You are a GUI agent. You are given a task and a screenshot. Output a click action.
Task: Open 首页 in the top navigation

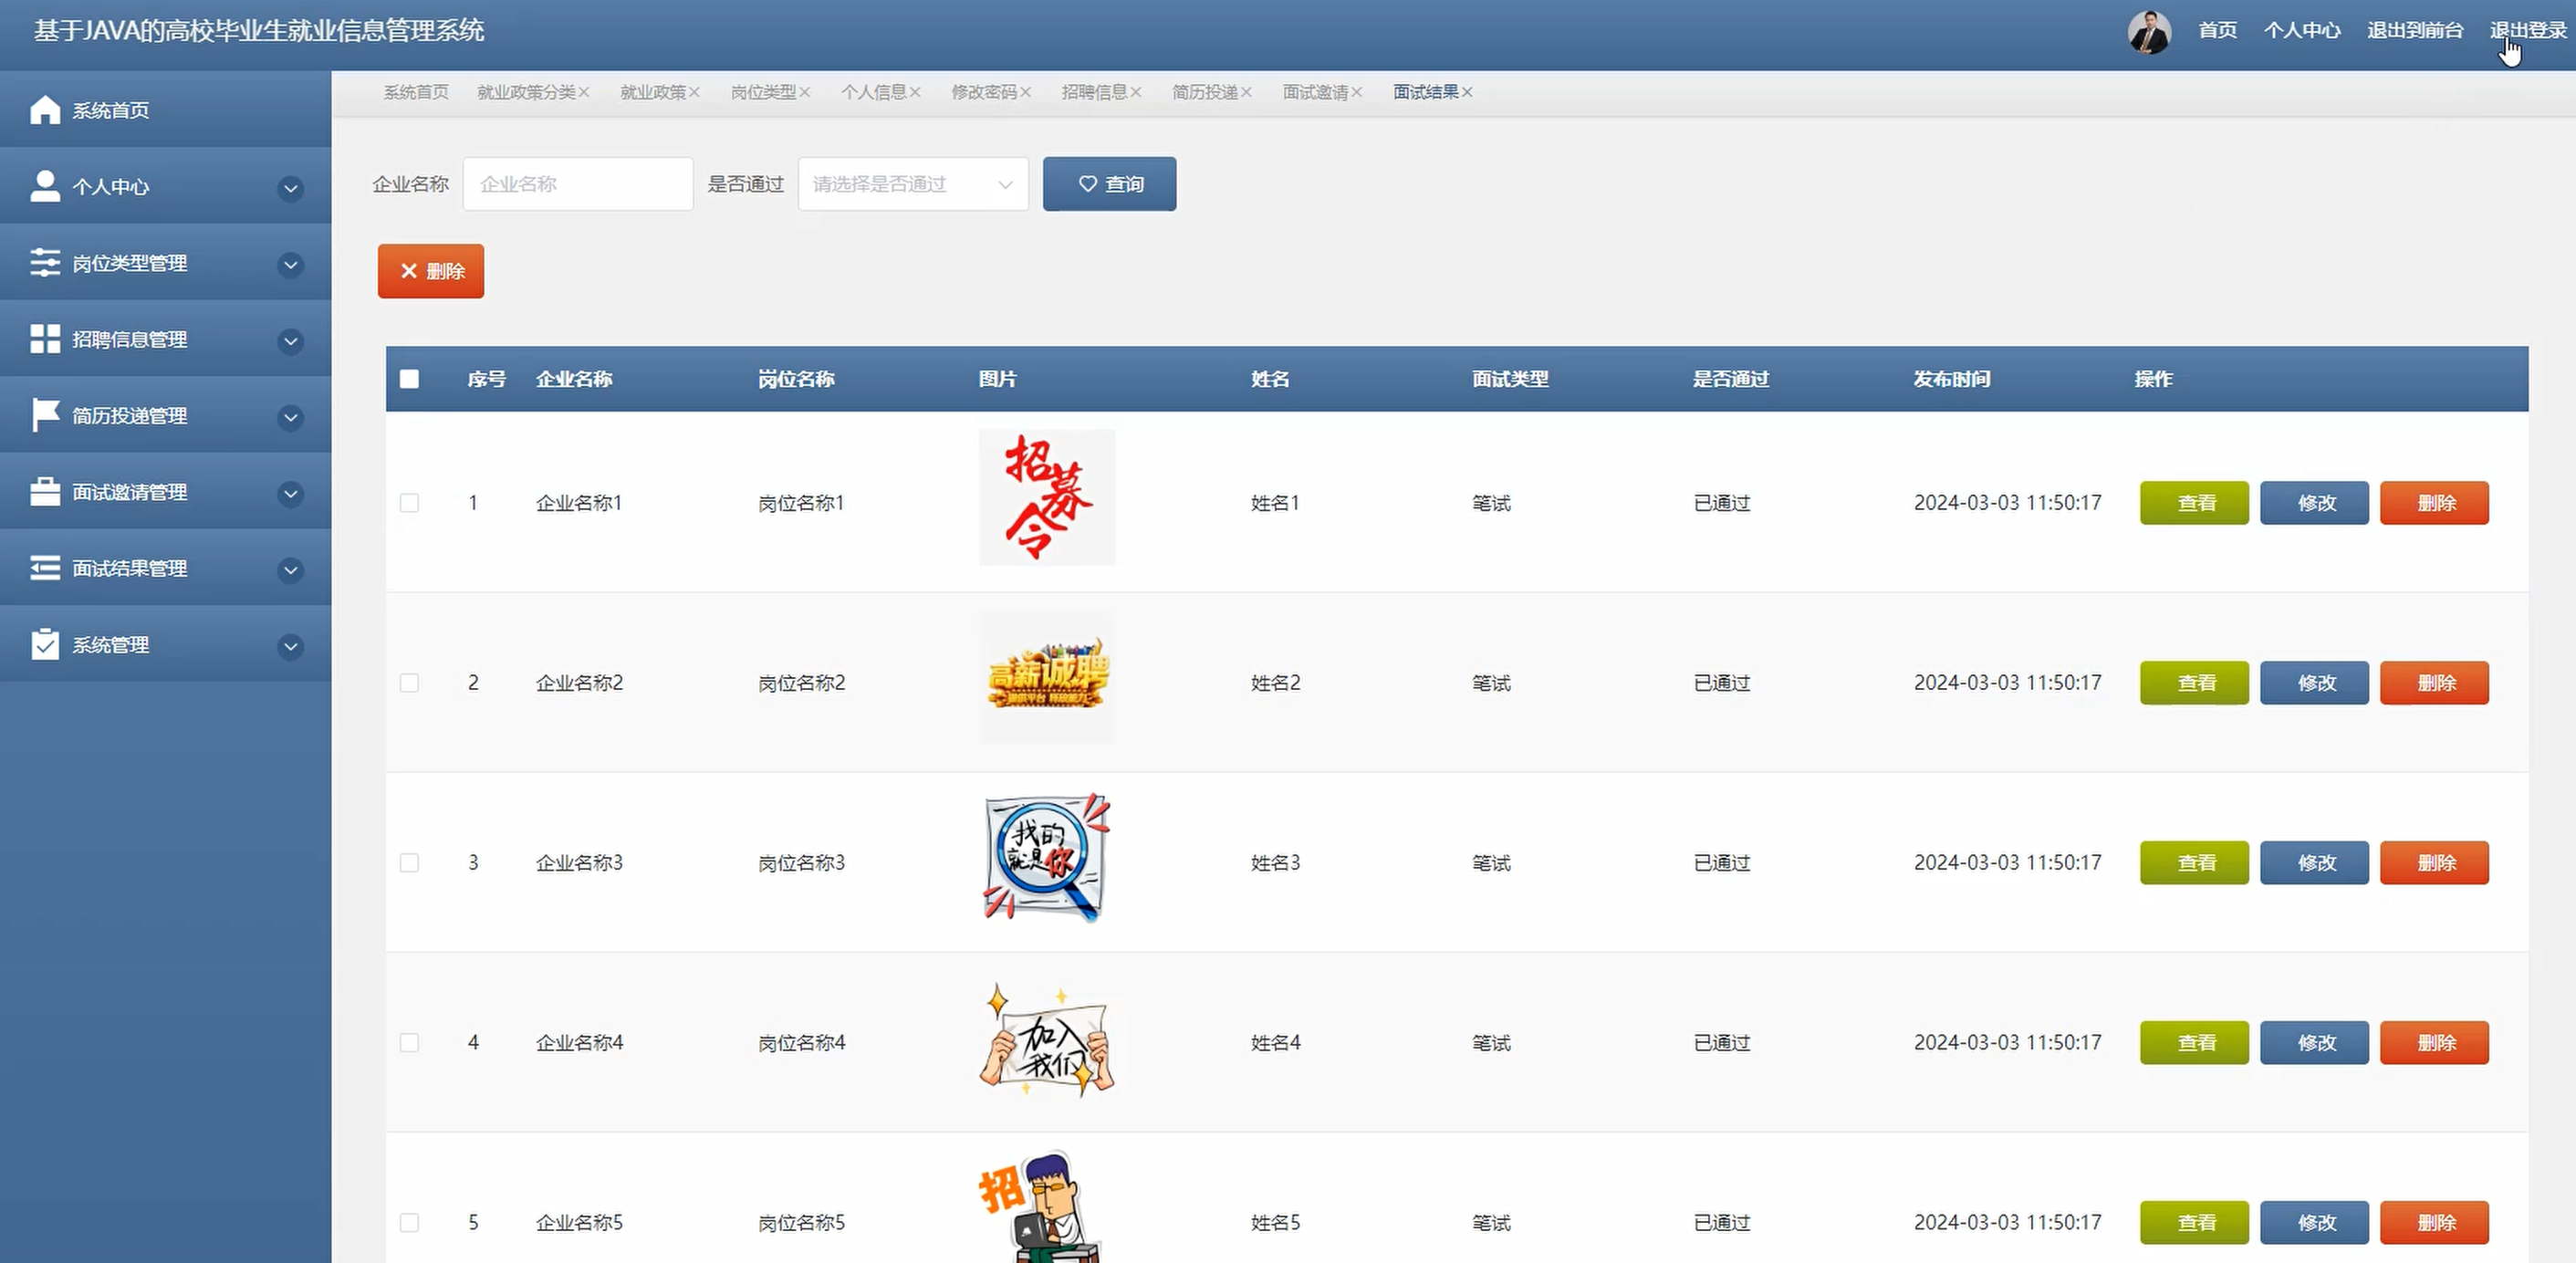pos(2217,30)
